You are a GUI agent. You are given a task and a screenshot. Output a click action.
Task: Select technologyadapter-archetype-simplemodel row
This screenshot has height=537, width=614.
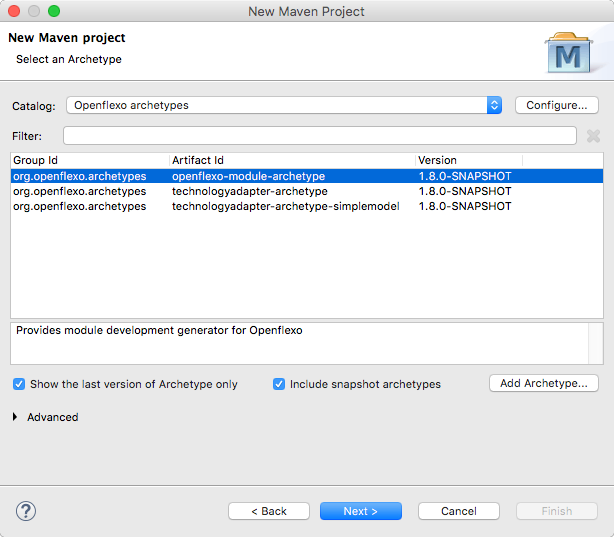[x=307, y=206]
